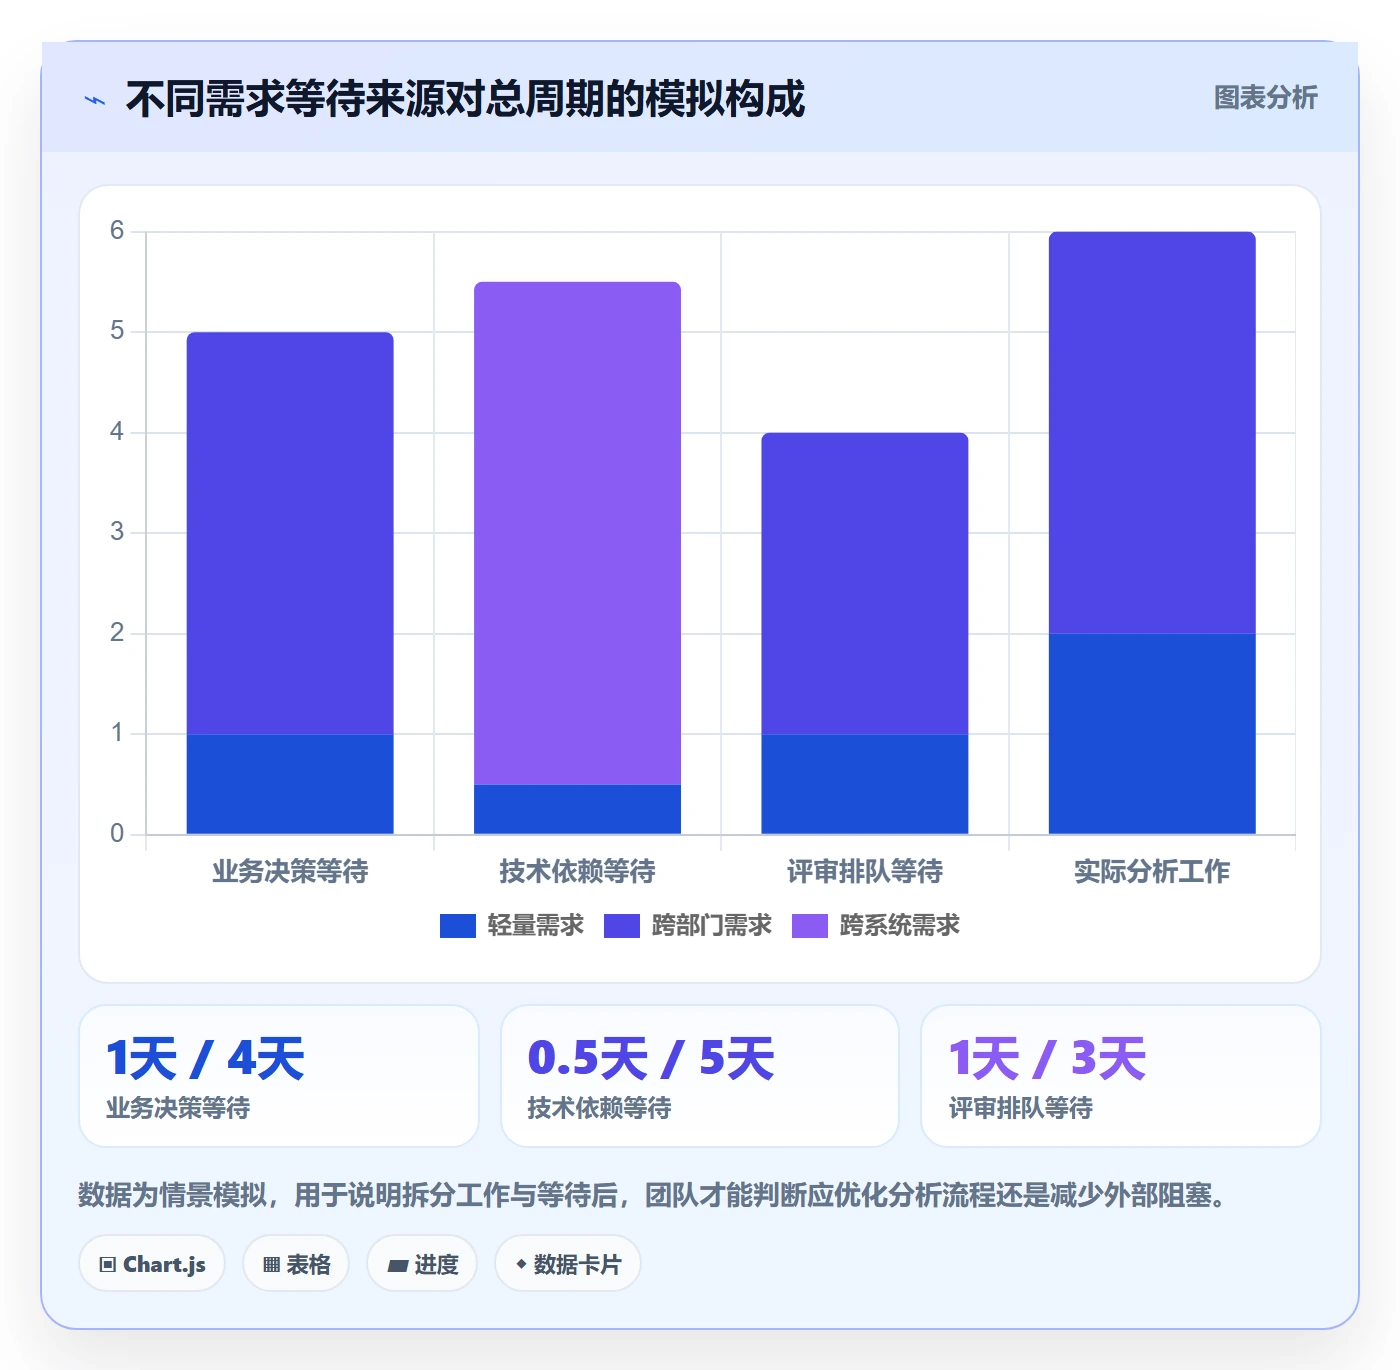
Task: Click the bar icon in the 进度 chip
Action: tap(397, 1266)
